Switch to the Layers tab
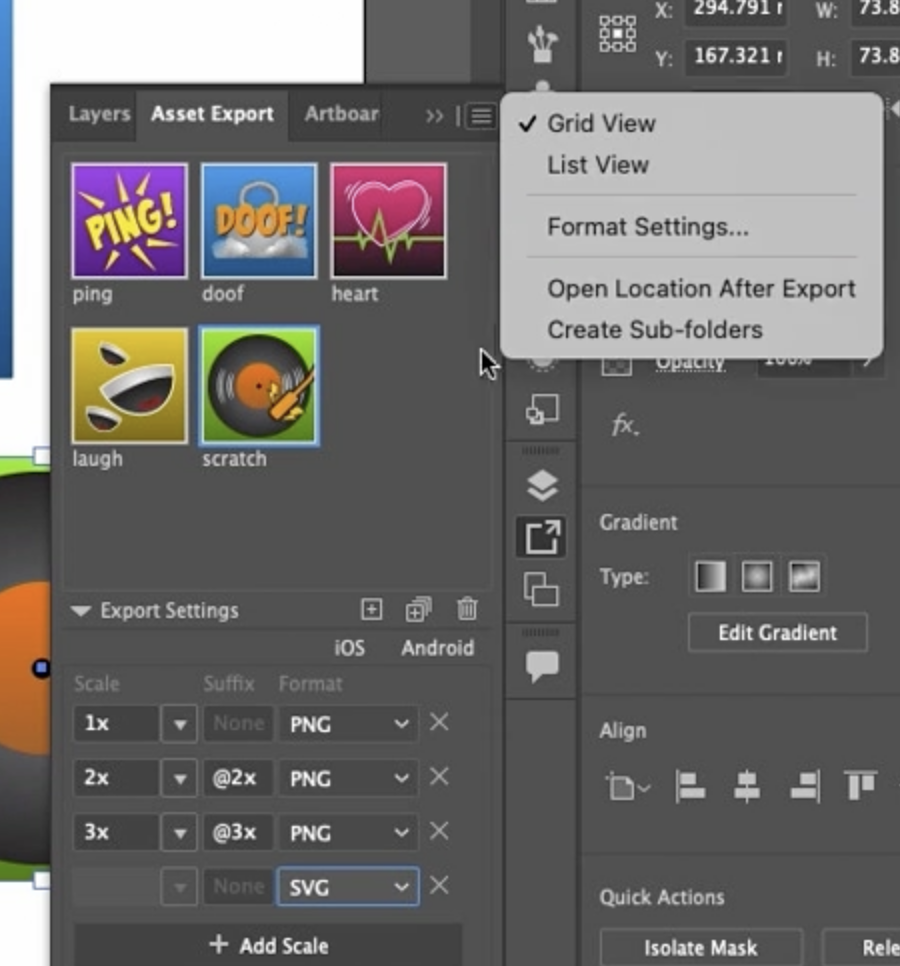 click(x=99, y=115)
